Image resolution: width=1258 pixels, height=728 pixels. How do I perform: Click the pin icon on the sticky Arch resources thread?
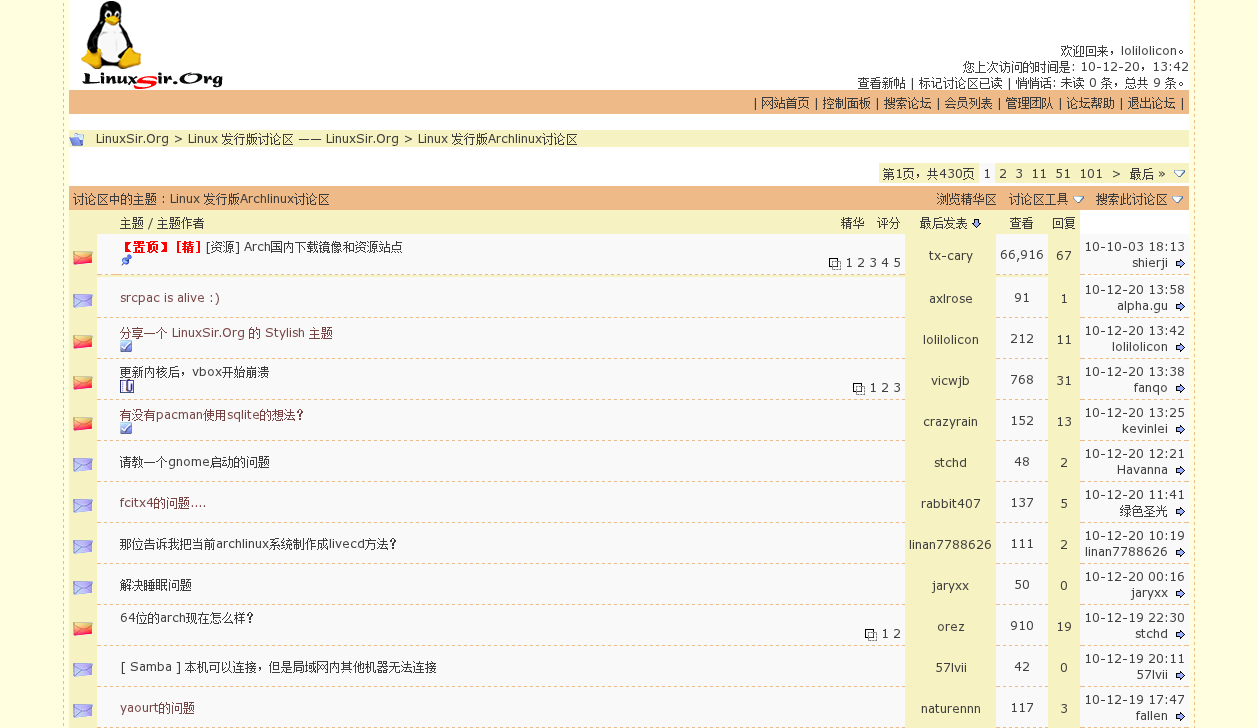point(126,261)
